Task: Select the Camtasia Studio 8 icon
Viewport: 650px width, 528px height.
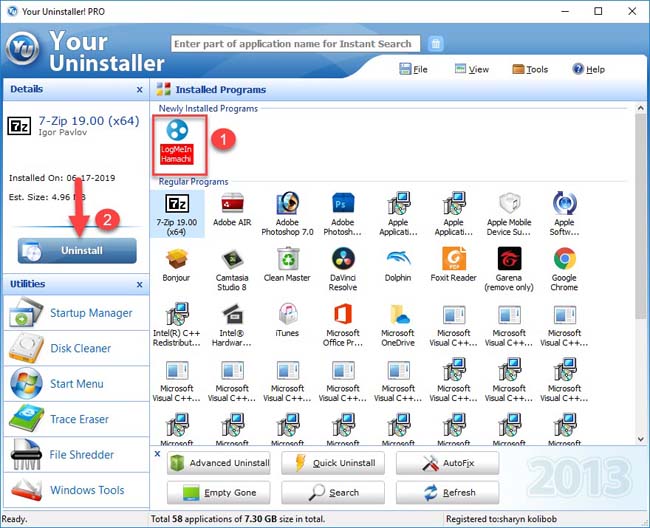Action: [232, 269]
